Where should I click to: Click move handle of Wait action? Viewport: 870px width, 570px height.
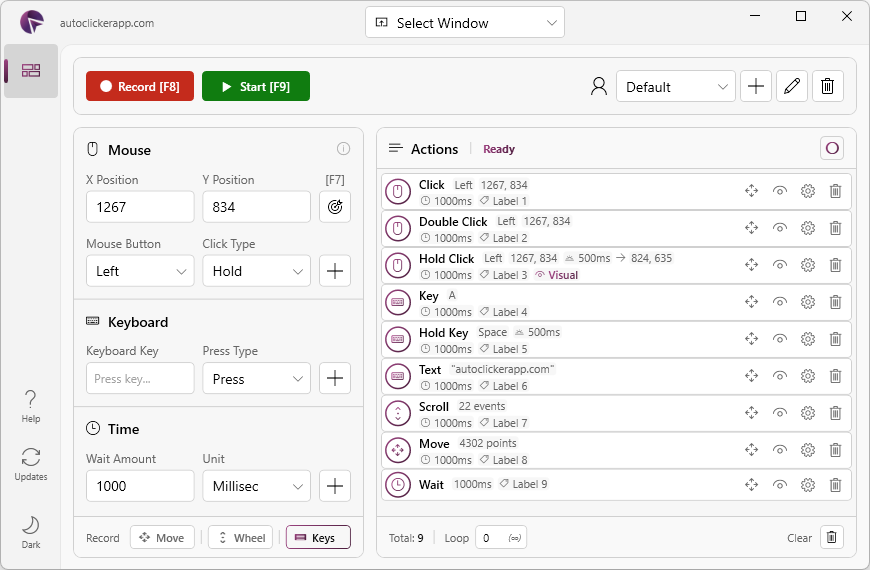751,485
